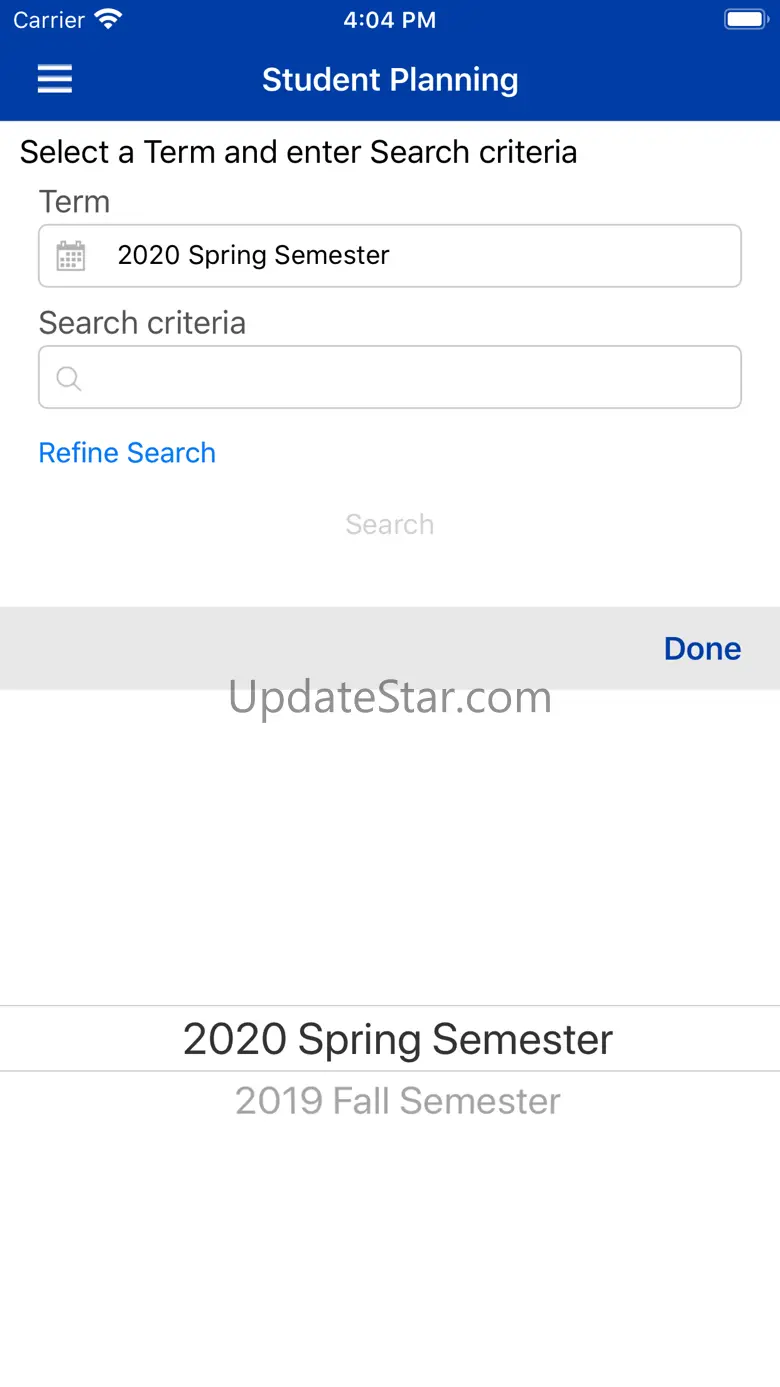780x1387 pixels.
Task: Tap the Select a Term heading text
Action: (x=299, y=152)
